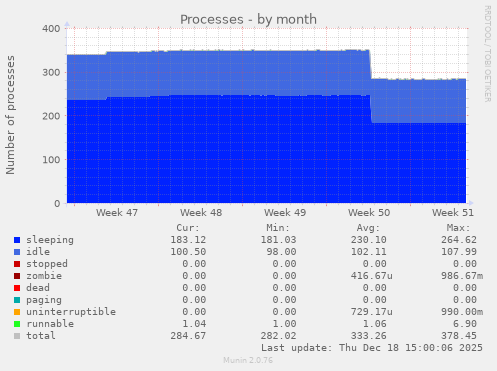Click idle maximum value 107.99
Screen dimensions: 497x371
click(x=459, y=252)
